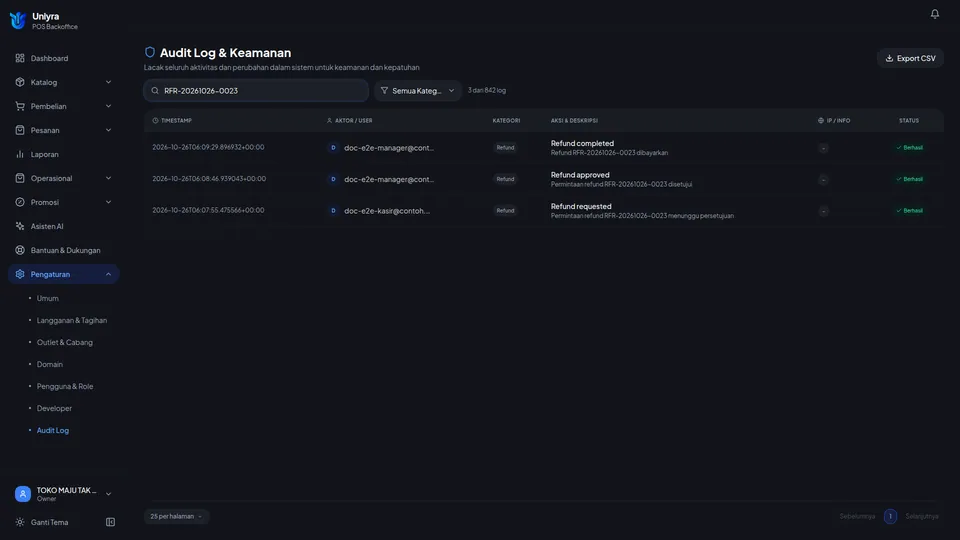Click the Promosi icon
The image size is (960, 540).
tap(20, 202)
